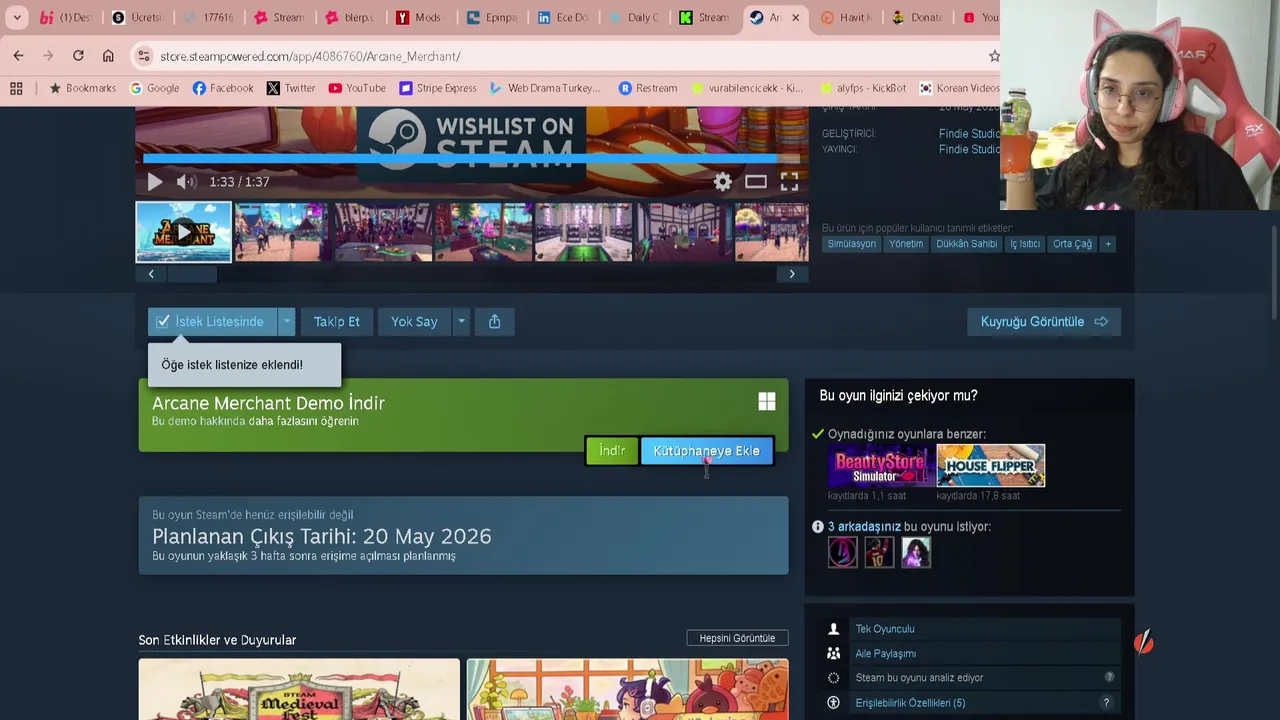Open Kuyruğu Görüntüle queue
This screenshot has height=720, width=1280.
coord(1044,322)
